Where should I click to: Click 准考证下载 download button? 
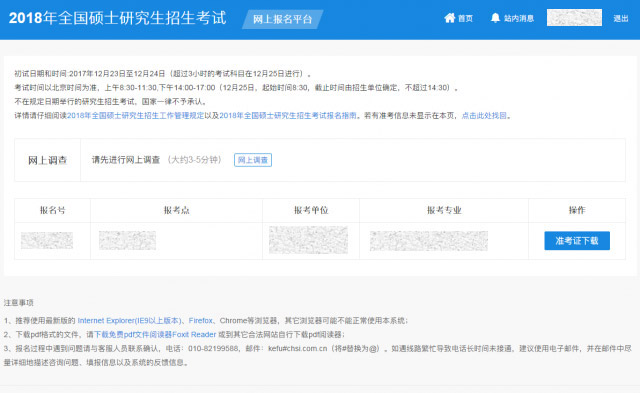click(x=577, y=241)
